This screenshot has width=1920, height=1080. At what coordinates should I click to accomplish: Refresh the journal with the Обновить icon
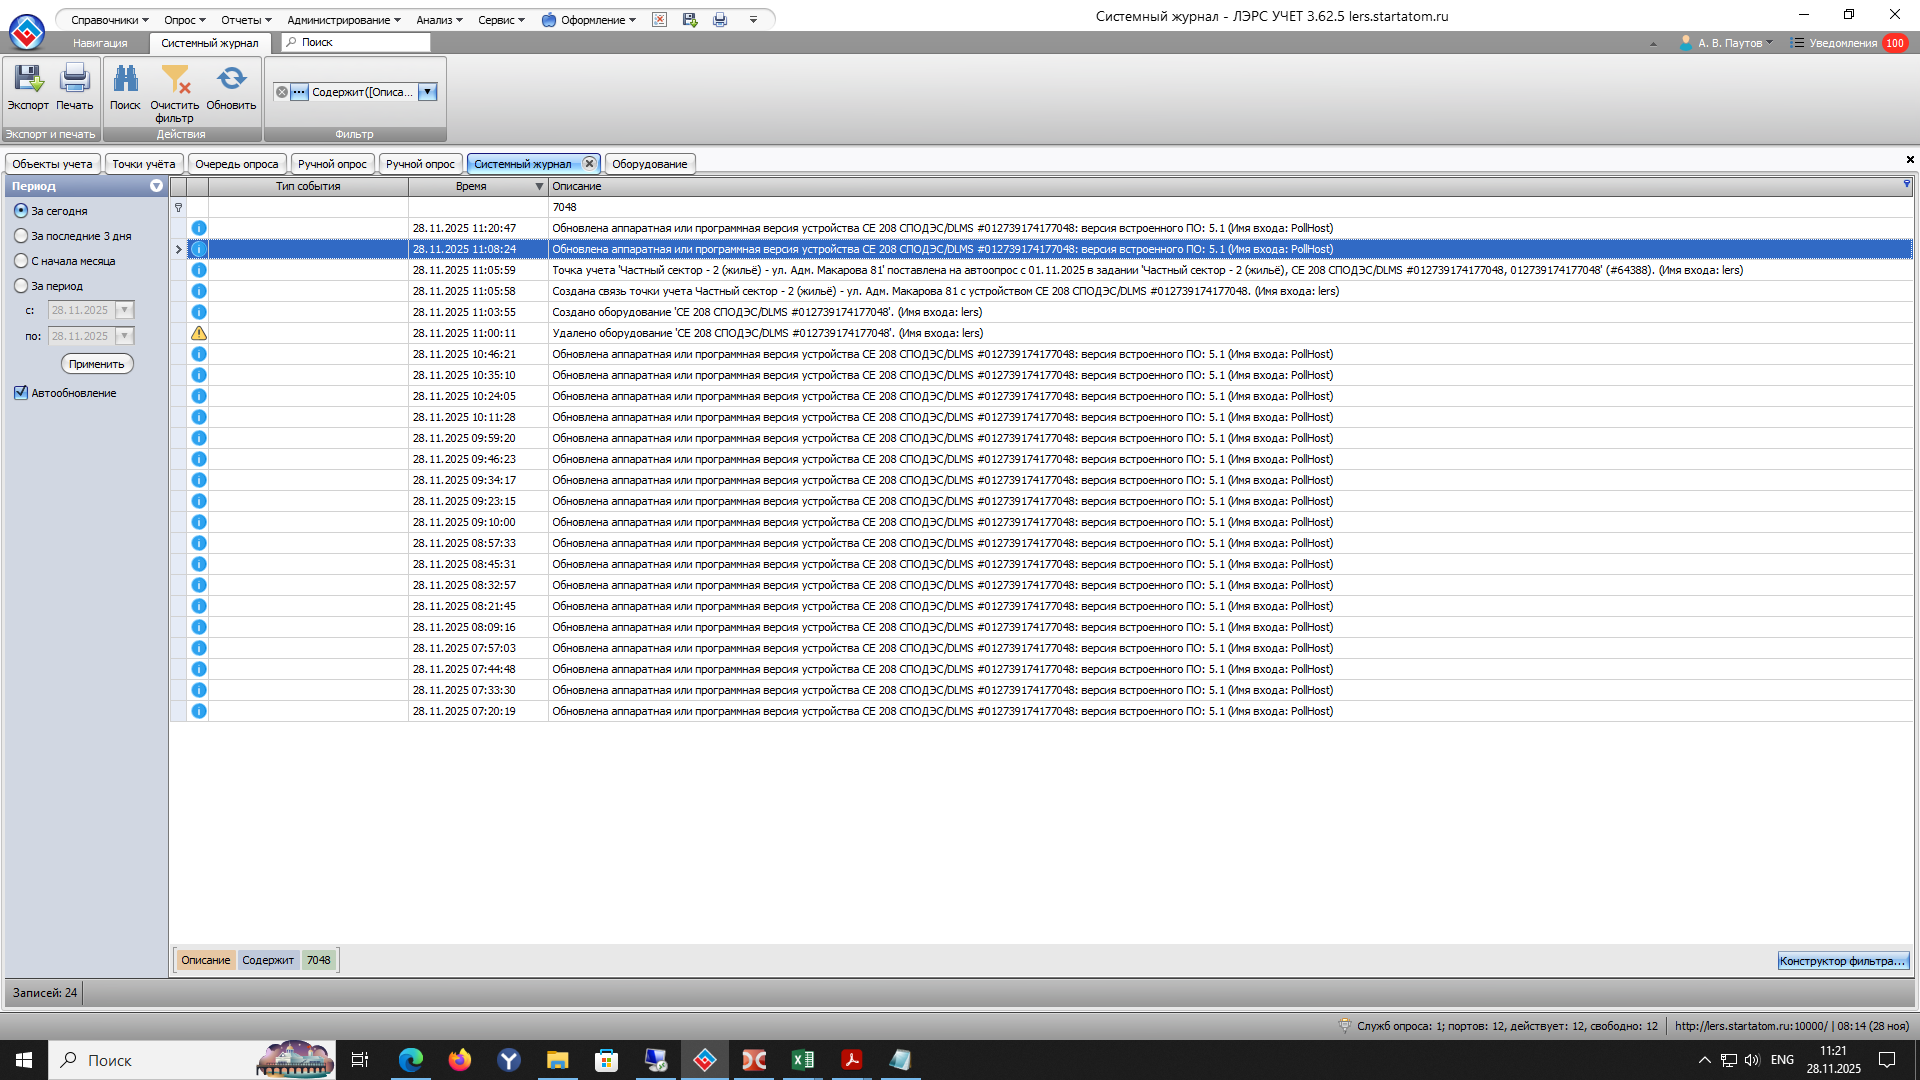click(x=231, y=80)
